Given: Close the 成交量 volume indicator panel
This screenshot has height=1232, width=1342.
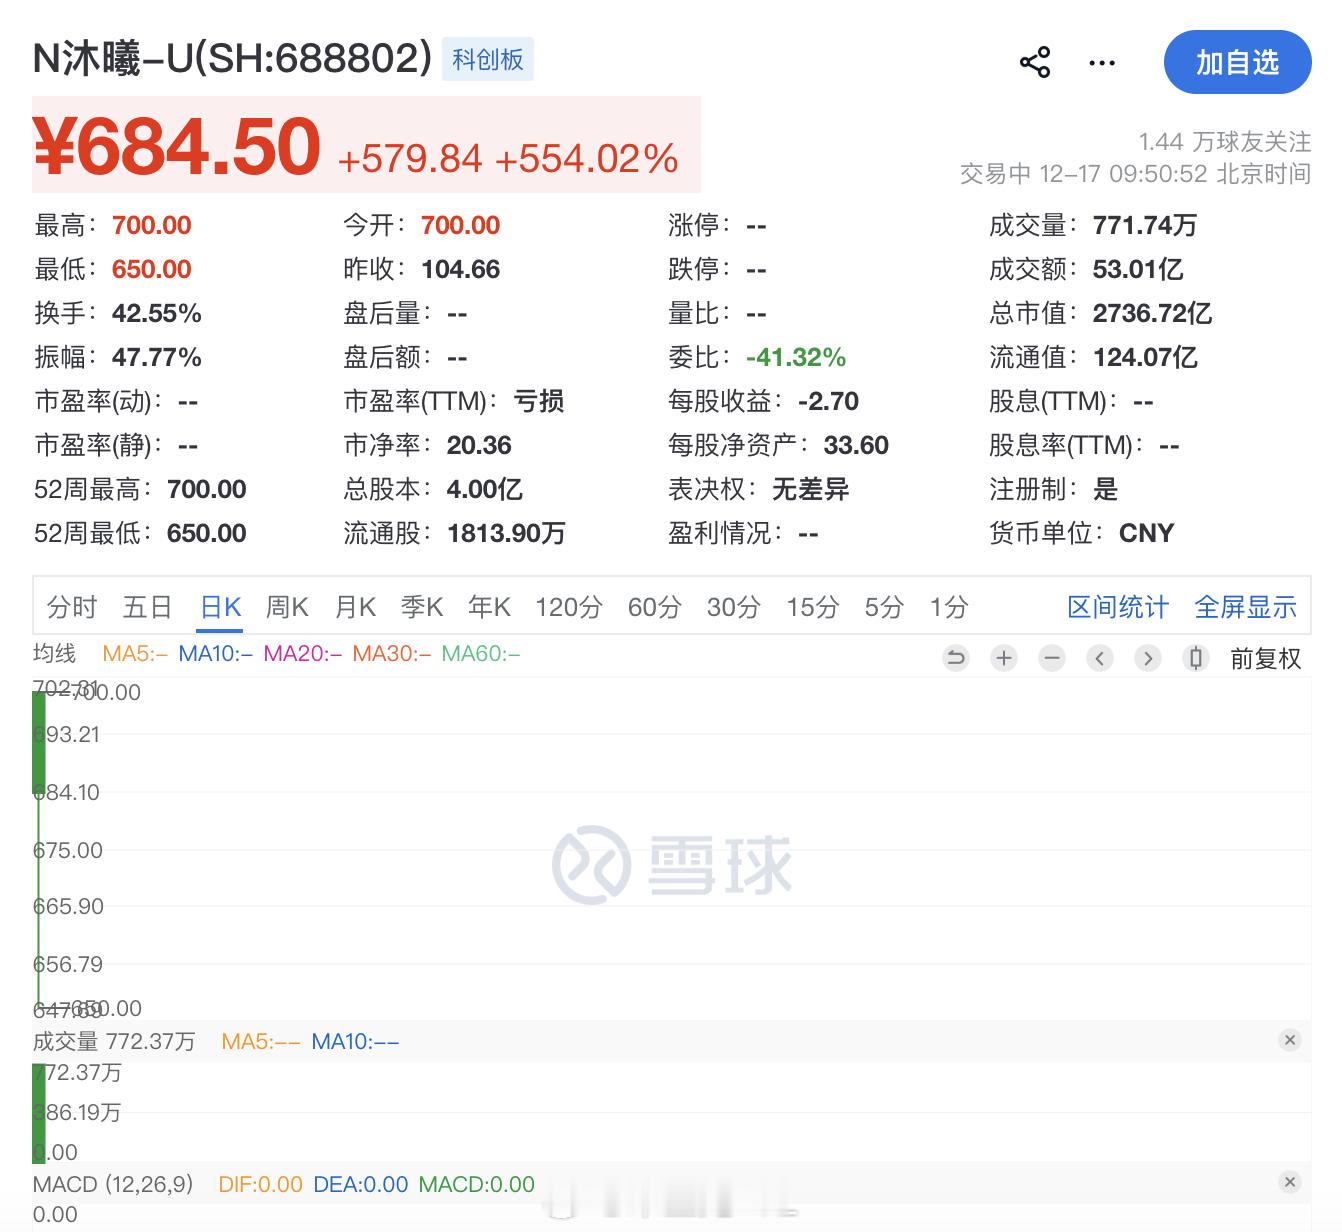Looking at the screenshot, I should (x=1290, y=1040).
